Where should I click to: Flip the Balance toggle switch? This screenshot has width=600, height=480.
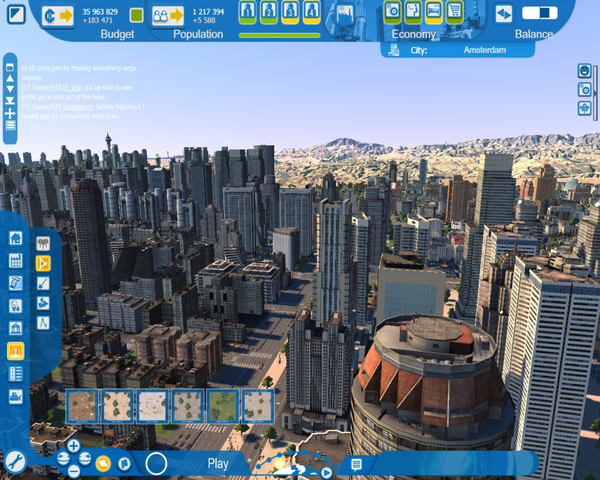[x=540, y=13]
